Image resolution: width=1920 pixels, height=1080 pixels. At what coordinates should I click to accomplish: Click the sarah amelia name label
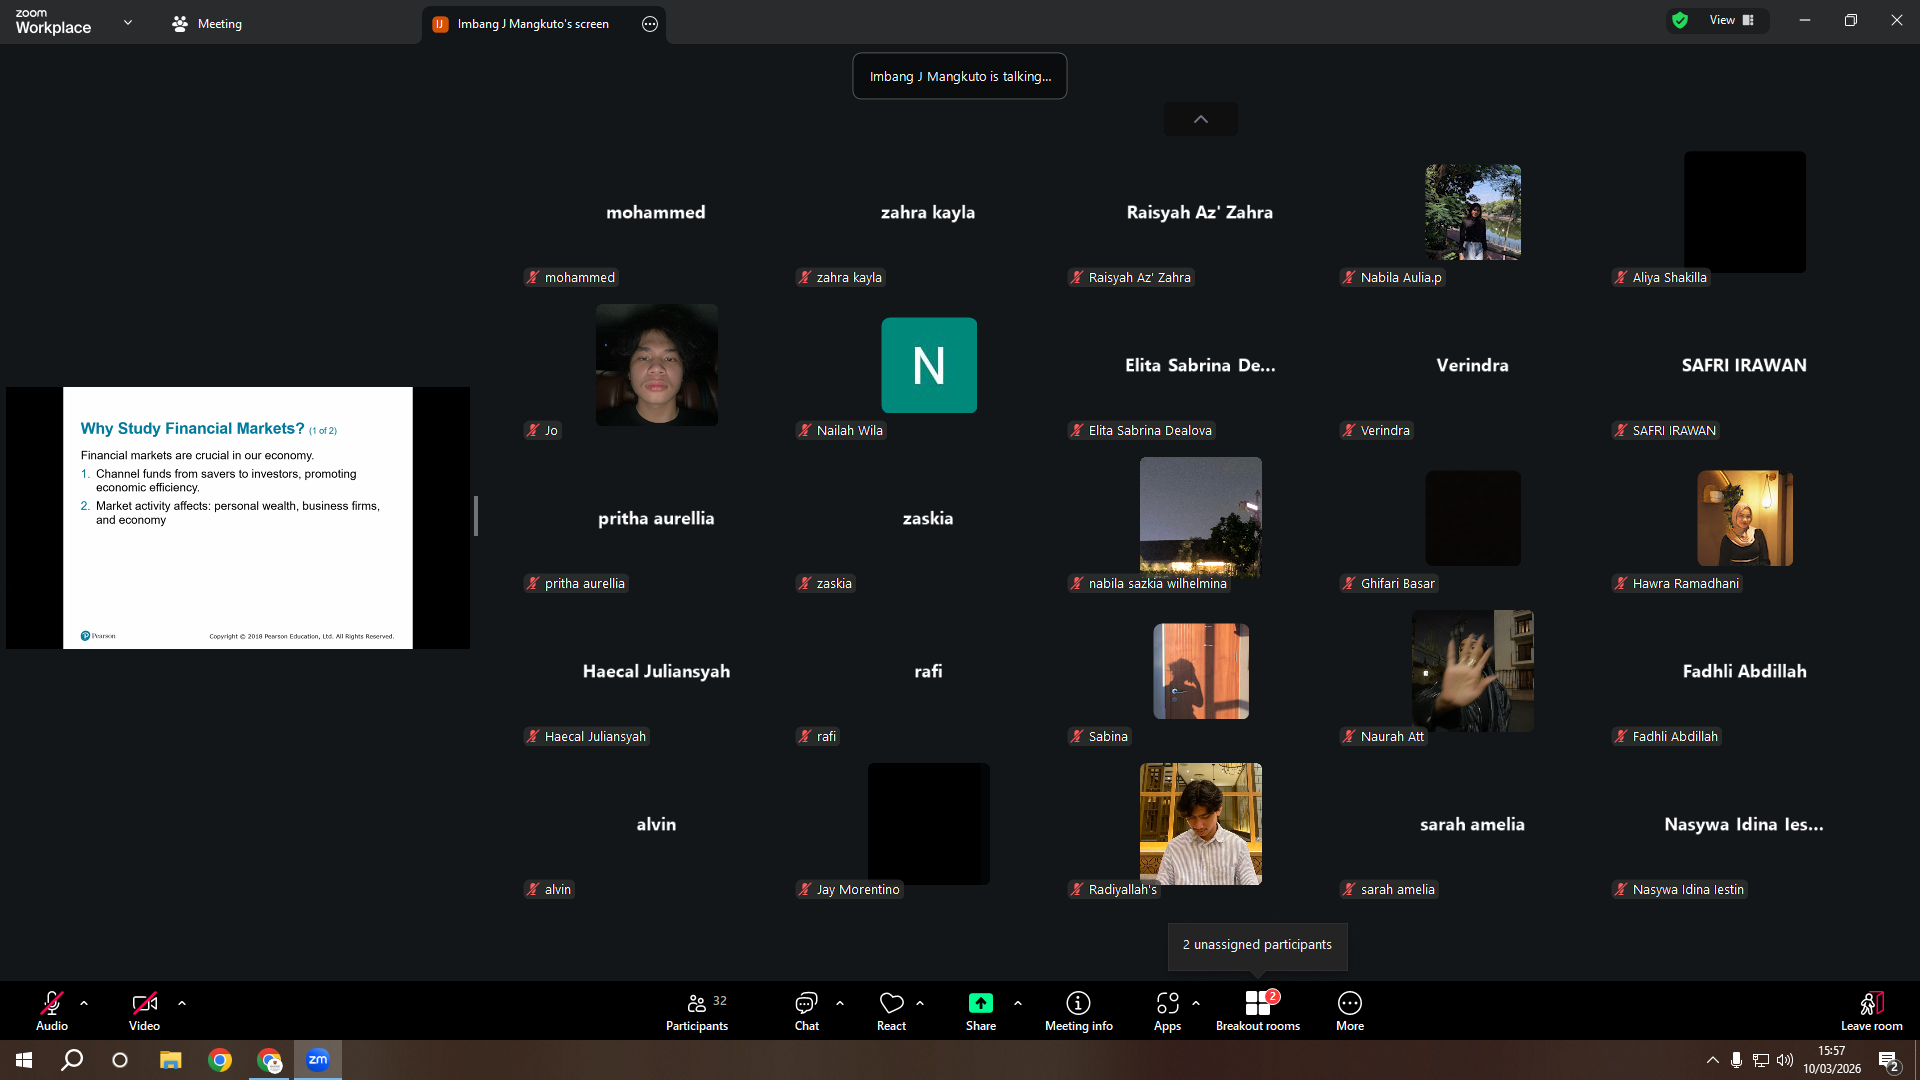[x=1389, y=889]
